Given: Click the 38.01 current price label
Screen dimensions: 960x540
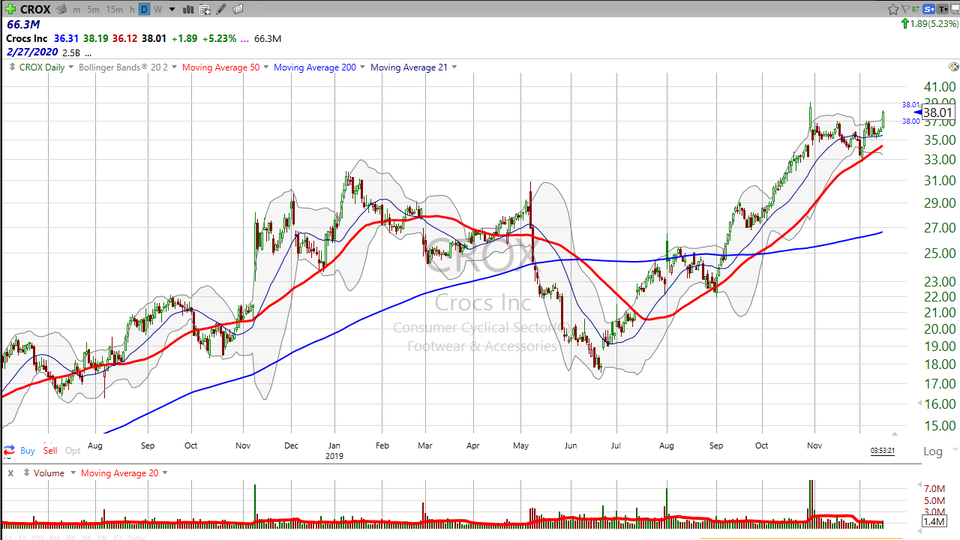Looking at the screenshot, I should (938, 112).
